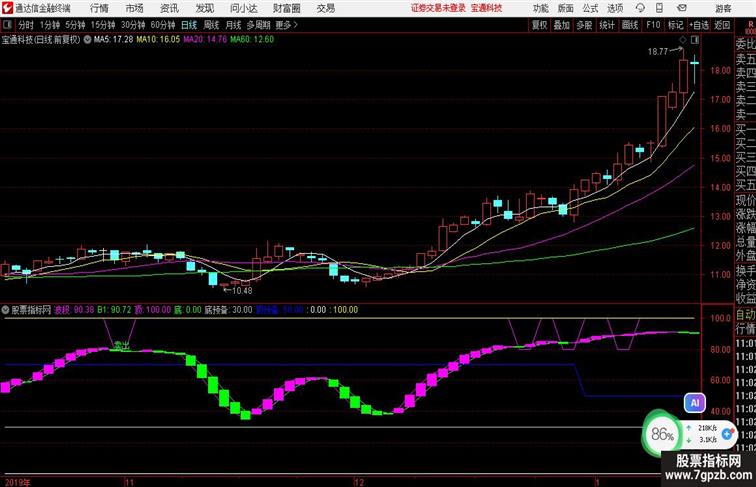Switch to 60分钟 period
The height and width of the screenshot is (487, 756).
coord(163,25)
